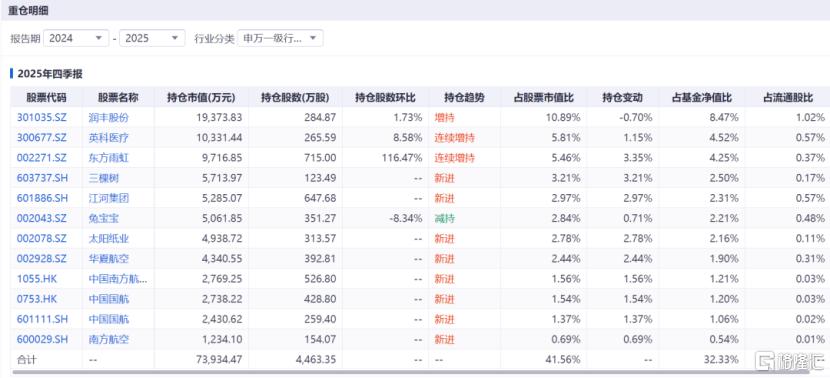Select the 116.47% share change cell
The image size is (830, 378).
[402, 158]
